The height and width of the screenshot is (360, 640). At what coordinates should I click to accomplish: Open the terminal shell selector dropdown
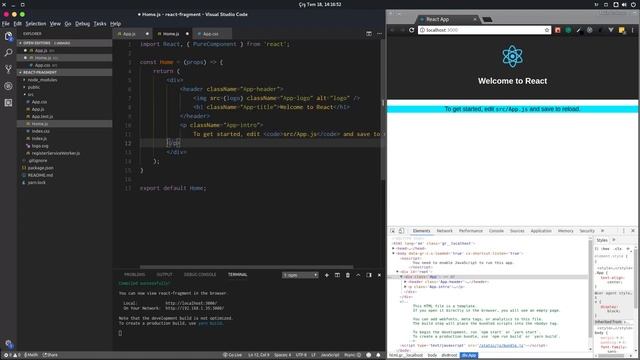(300, 275)
